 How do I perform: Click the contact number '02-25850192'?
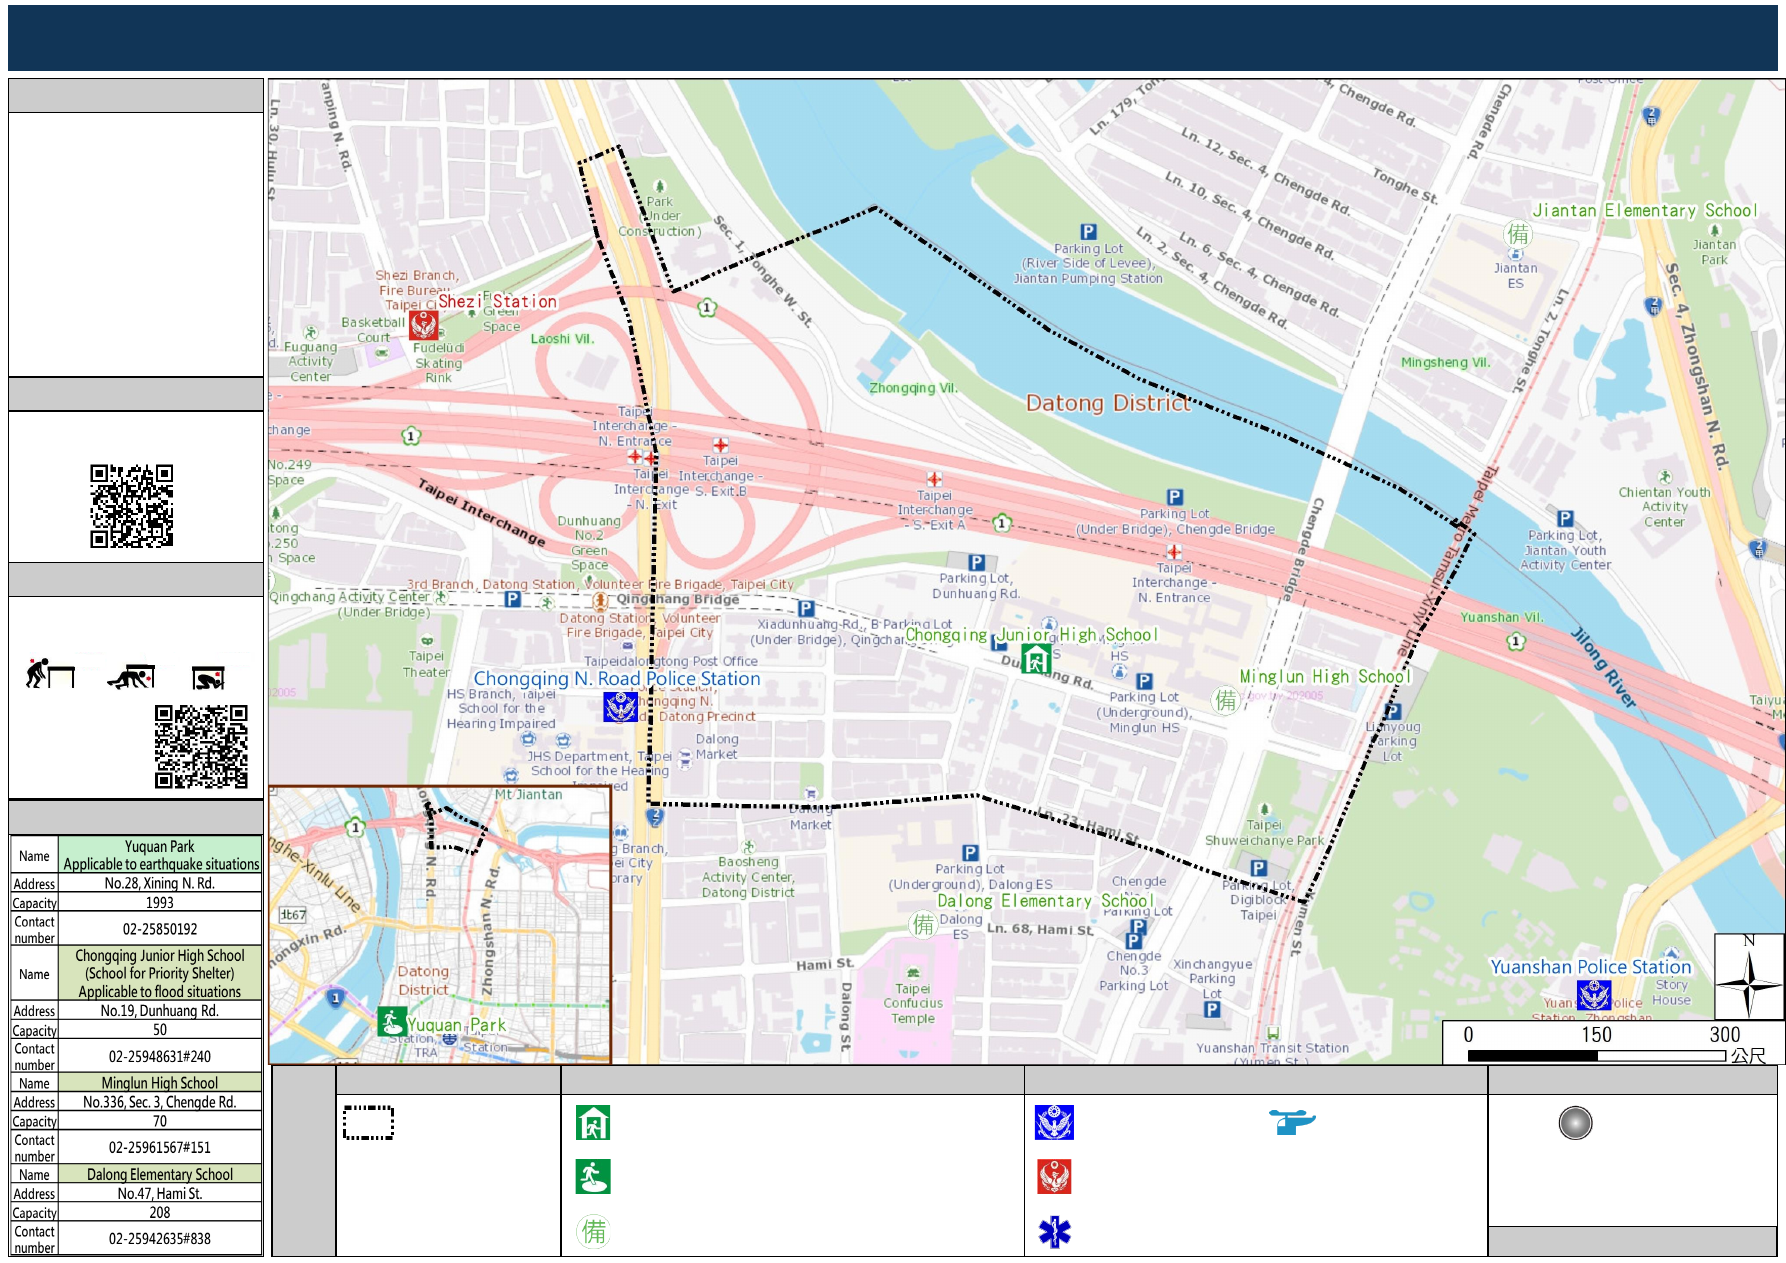pos(160,929)
